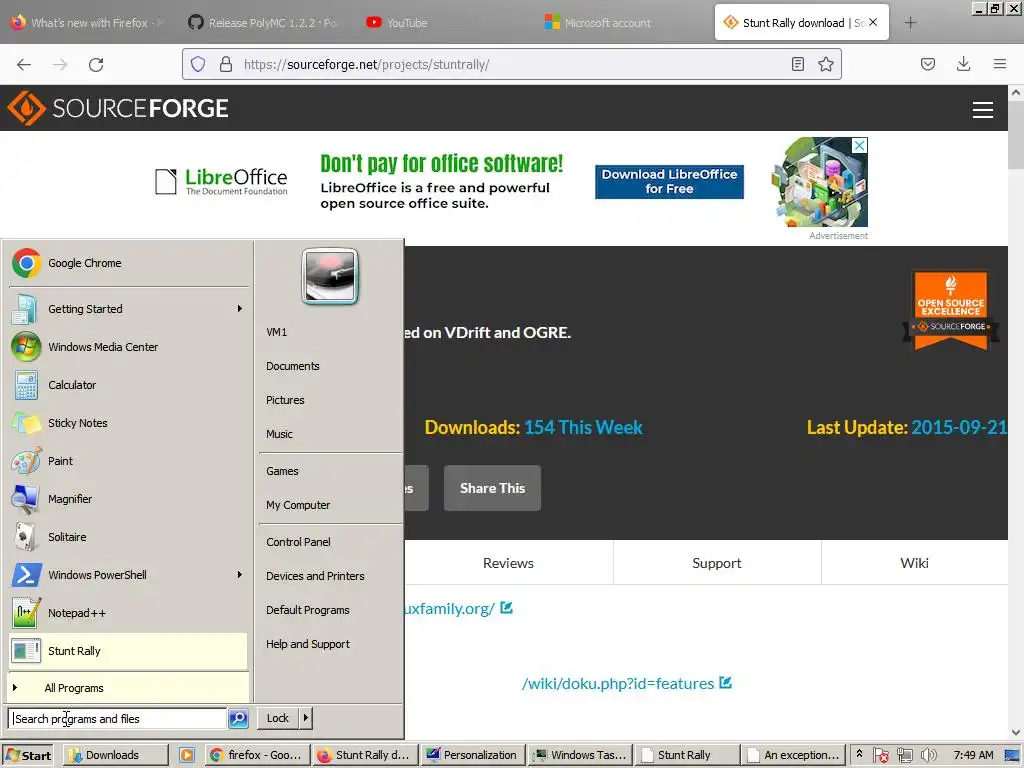Click the Start button
The height and width of the screenshot is (768, 1024).
point(29,755)
